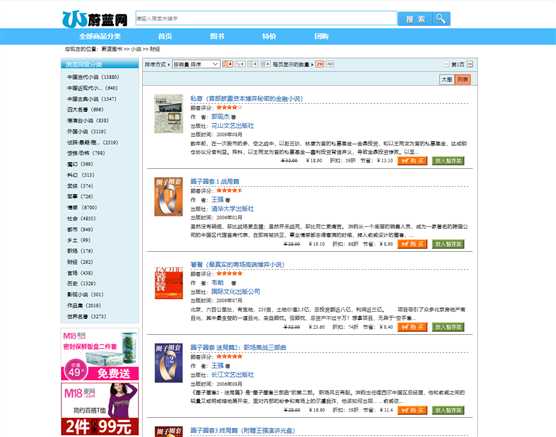Select the 中国古典小说 category
This screenshot has width=556, height=437.
(x=92, y=99)
